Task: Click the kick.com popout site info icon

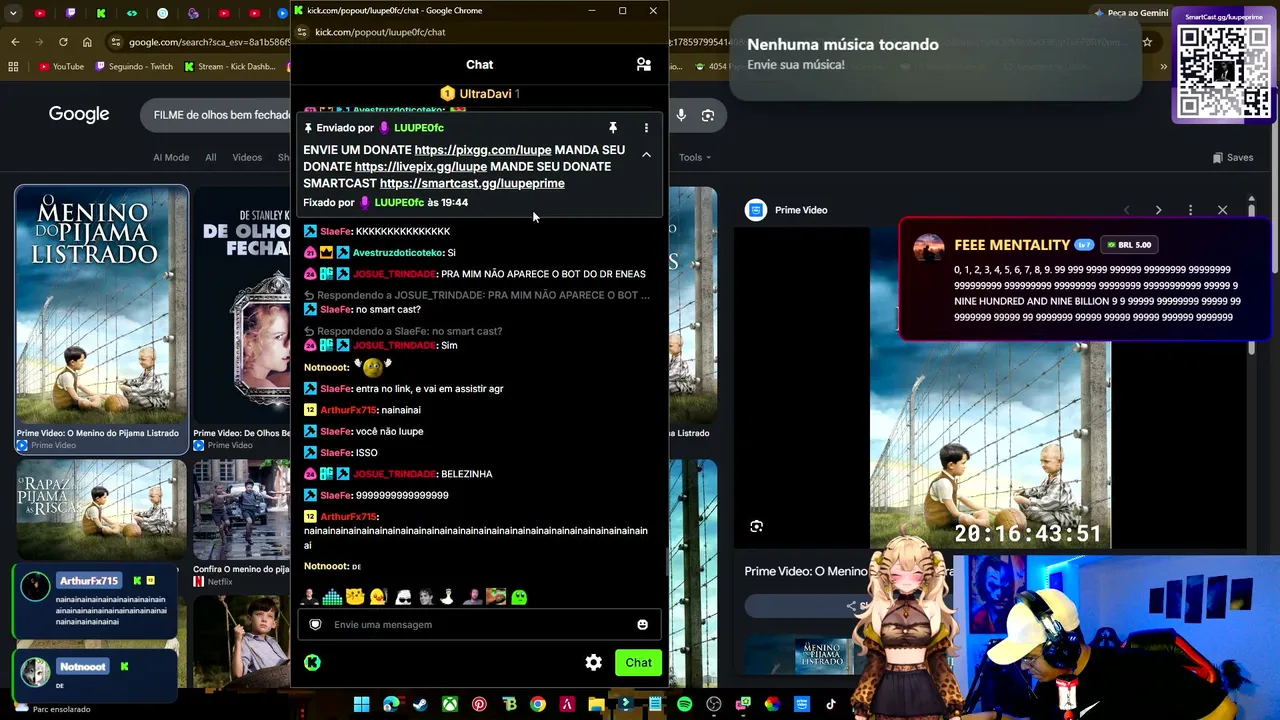Action: tap(303, 32)
